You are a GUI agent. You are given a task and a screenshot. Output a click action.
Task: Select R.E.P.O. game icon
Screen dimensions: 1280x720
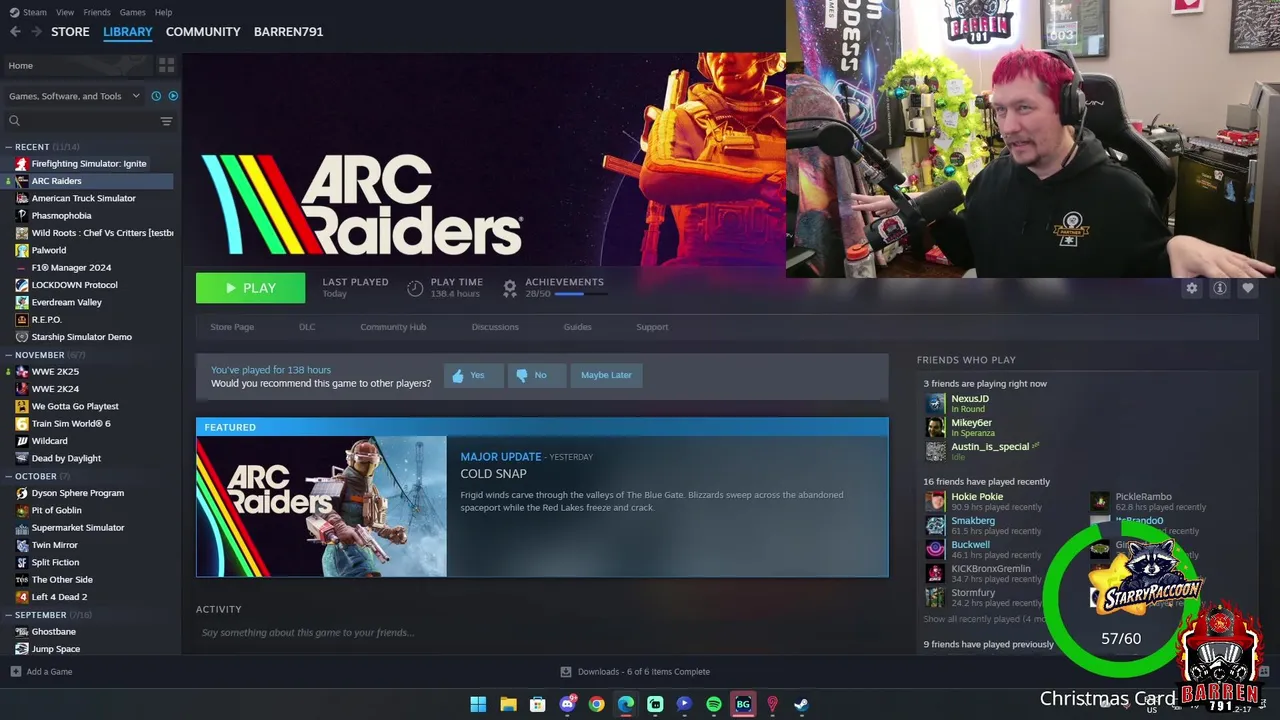tap(22, 320)
